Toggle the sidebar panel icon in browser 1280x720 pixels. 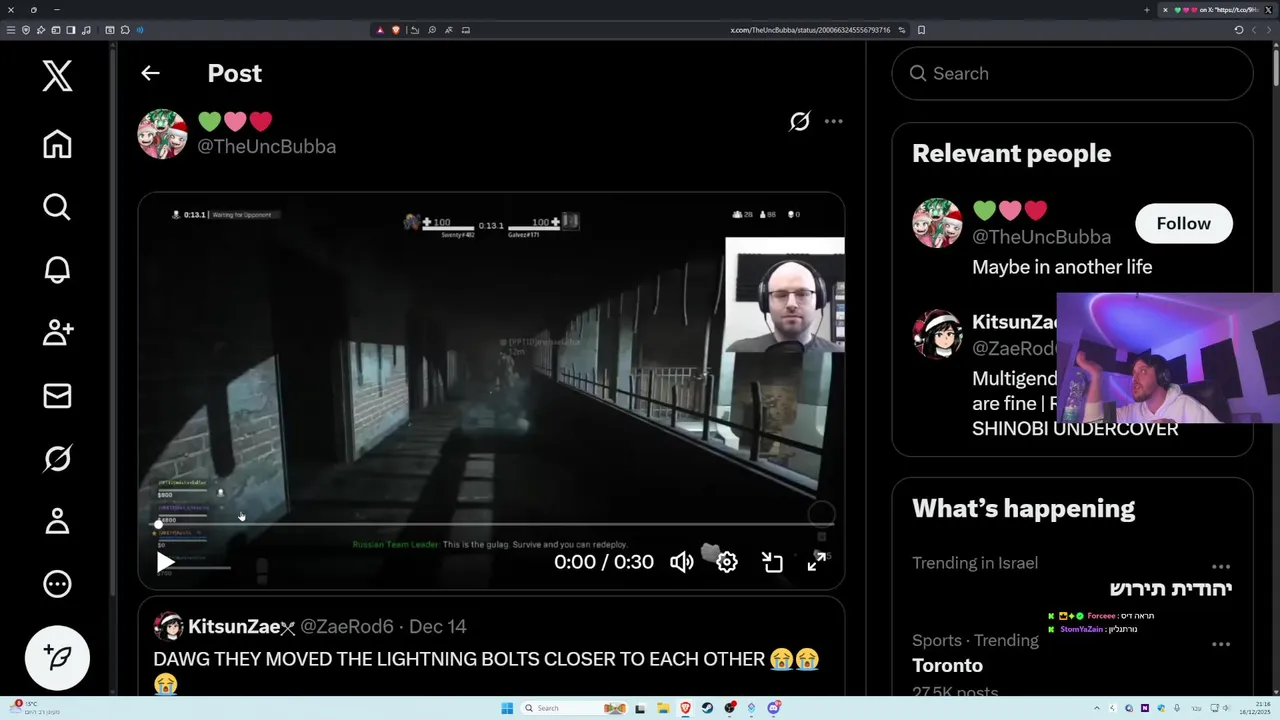(71, 30)
